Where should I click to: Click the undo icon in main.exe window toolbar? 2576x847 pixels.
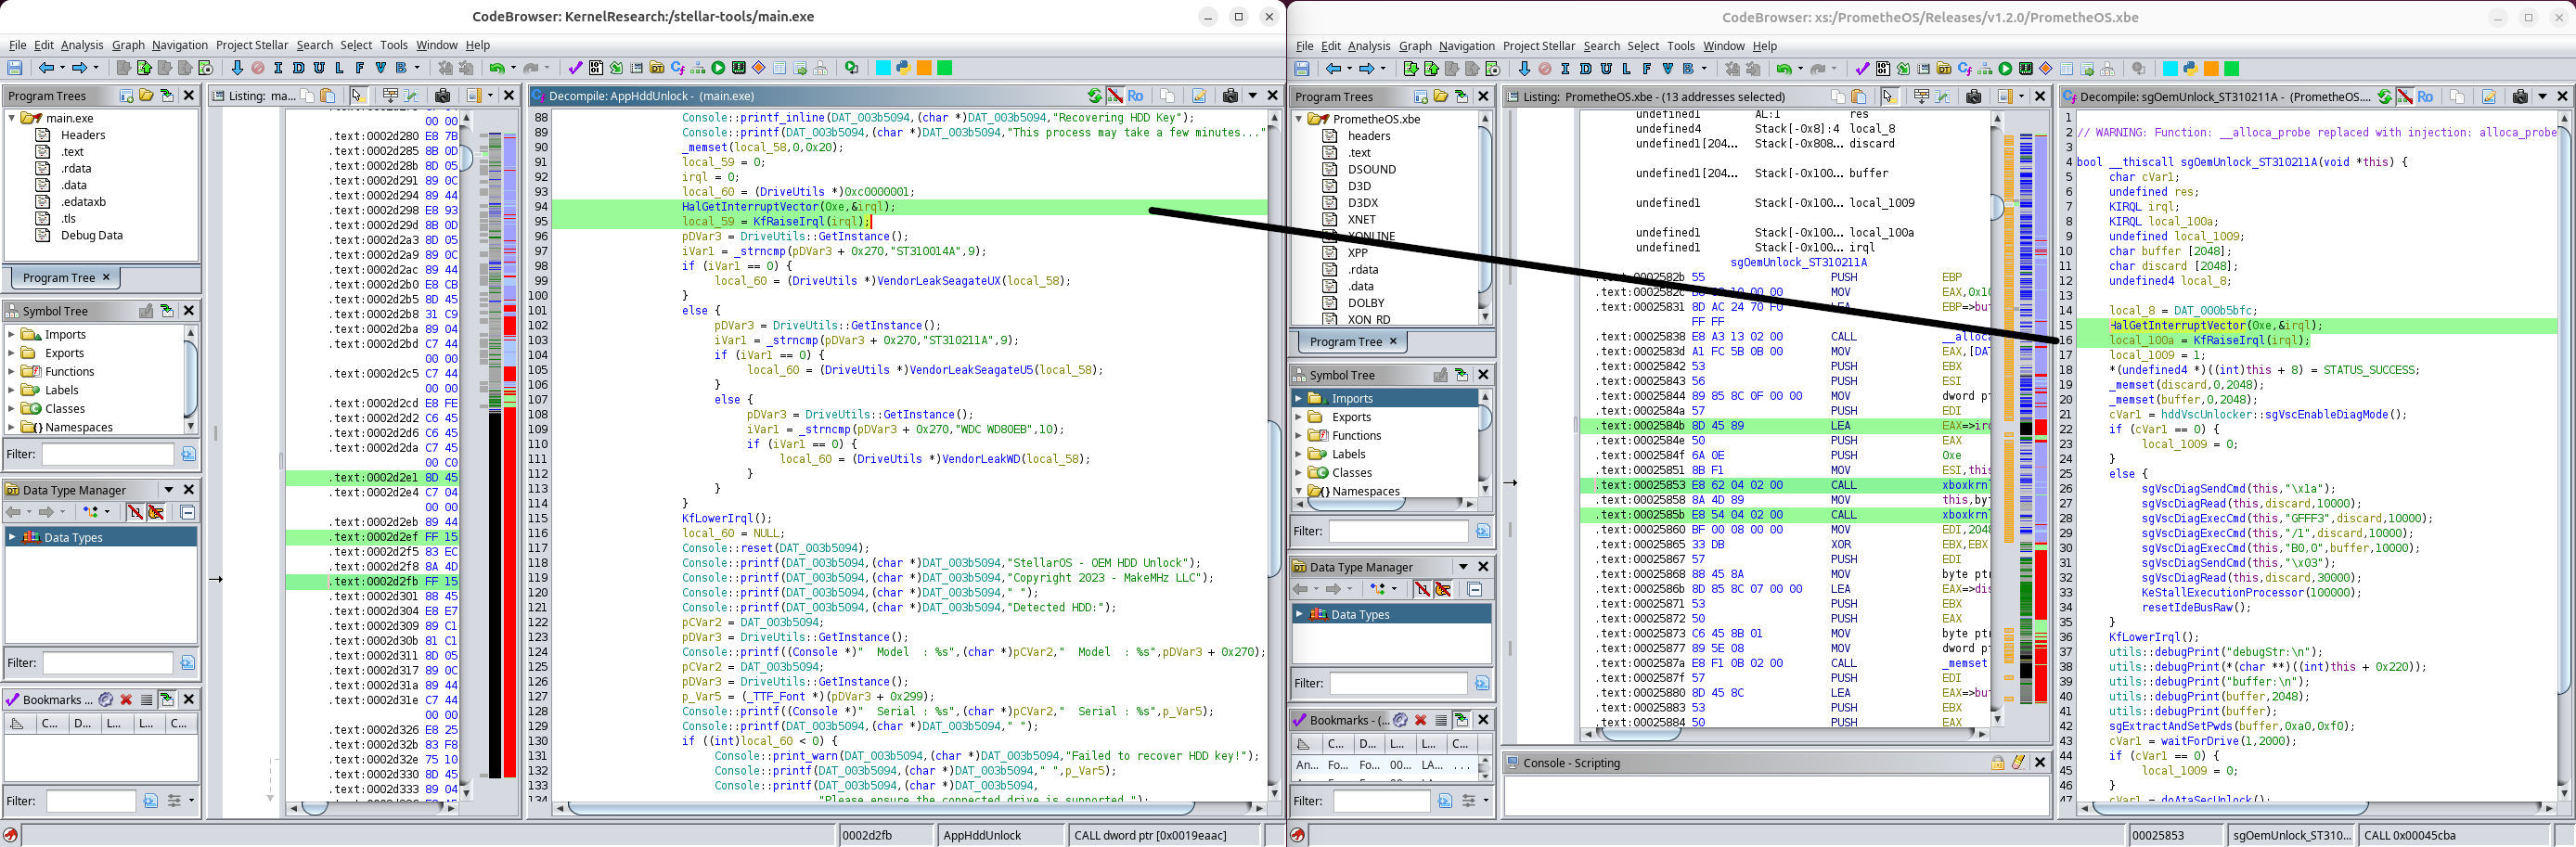pyautogui.click(x=496, y=68)
